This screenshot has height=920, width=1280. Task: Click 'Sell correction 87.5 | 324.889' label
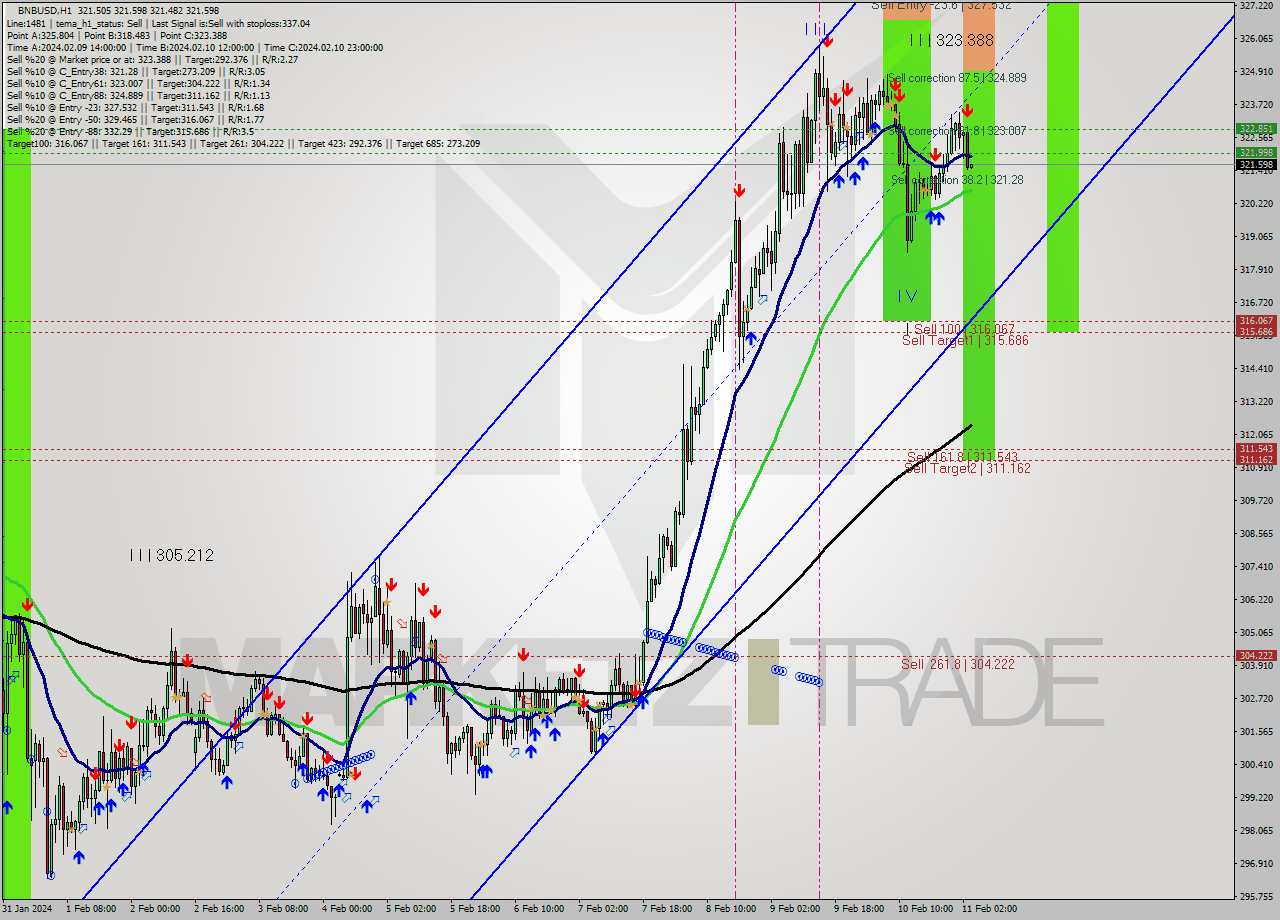(956, 78)
